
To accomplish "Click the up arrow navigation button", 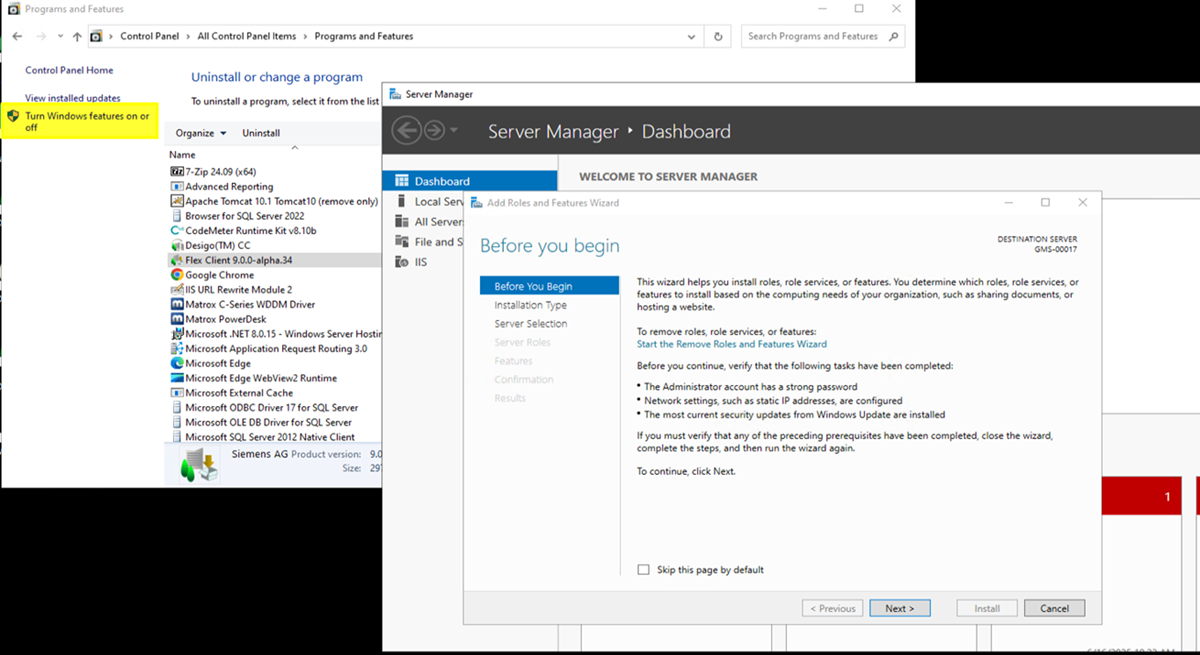I will 77,37.
